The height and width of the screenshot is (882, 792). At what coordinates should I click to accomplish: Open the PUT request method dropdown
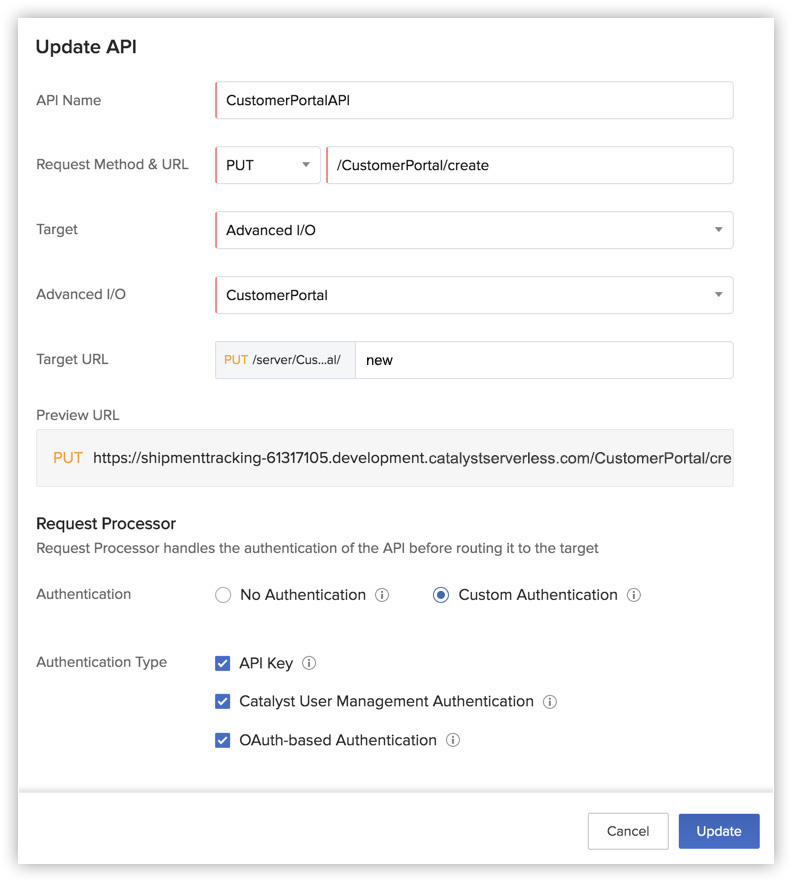[268, 166]
